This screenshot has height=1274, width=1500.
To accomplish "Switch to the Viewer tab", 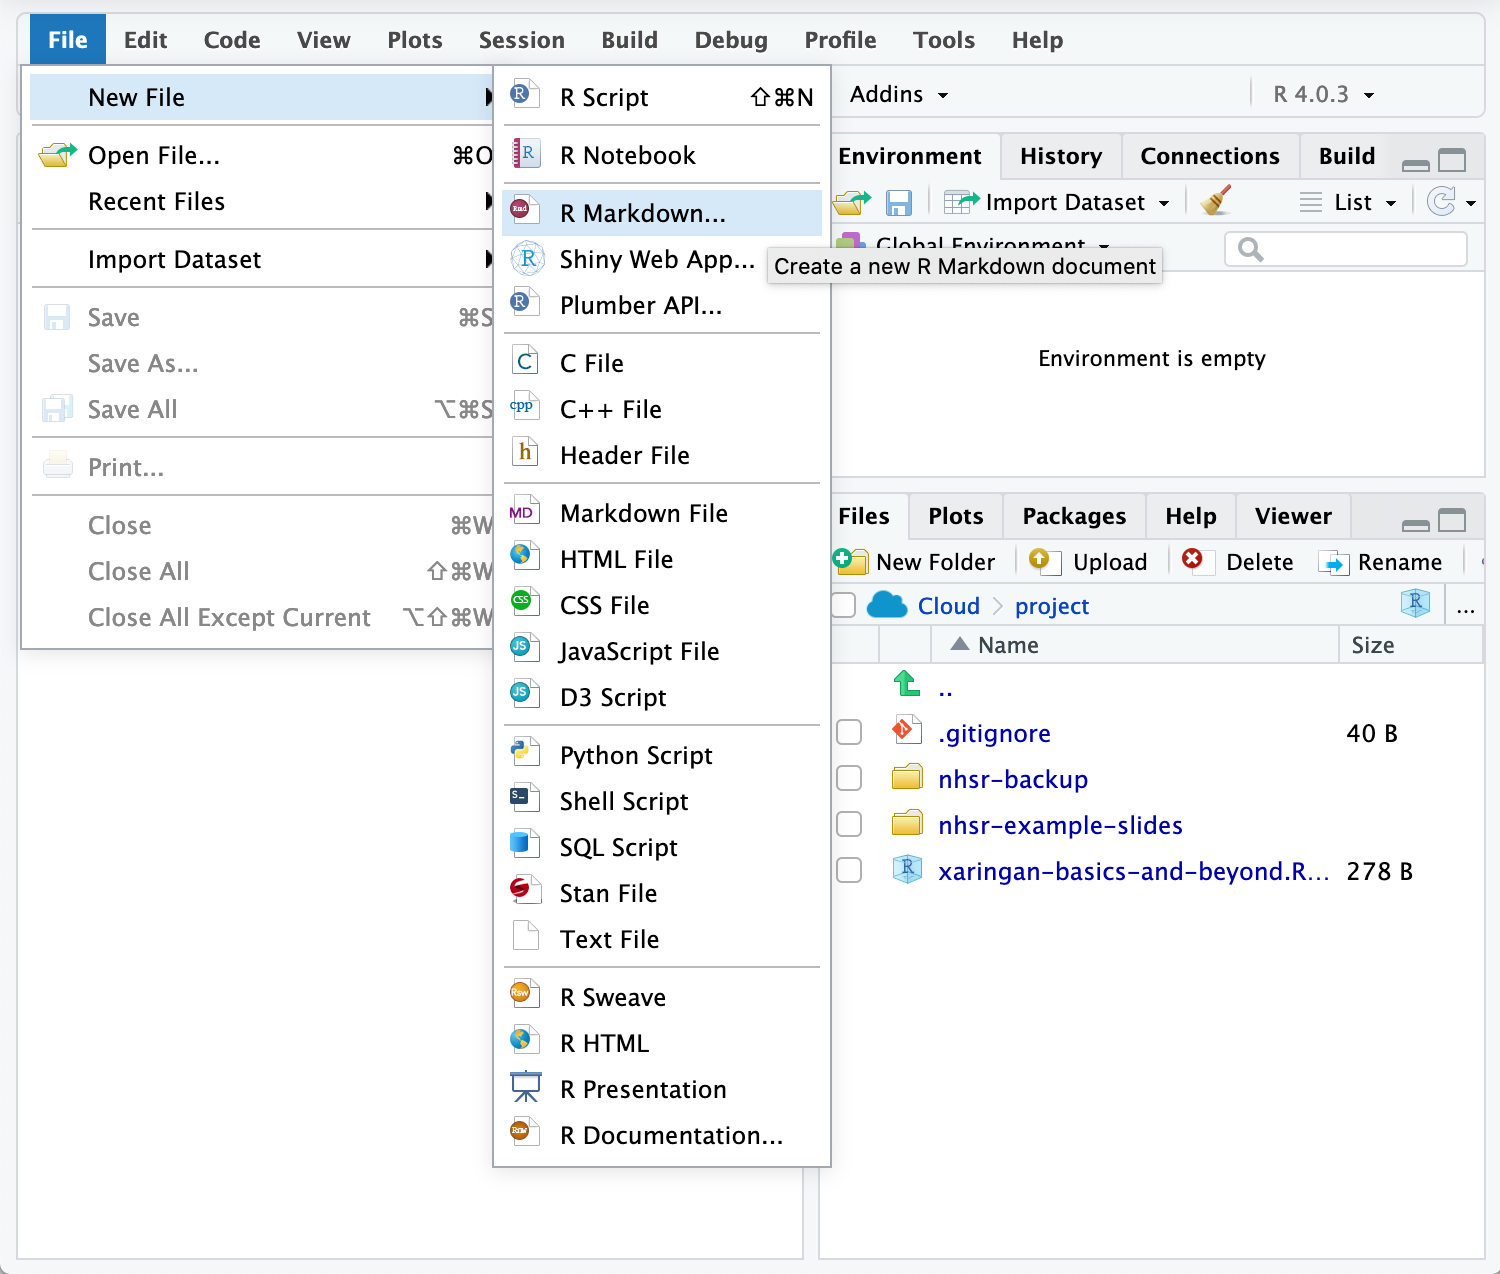I will point(1293,516).
